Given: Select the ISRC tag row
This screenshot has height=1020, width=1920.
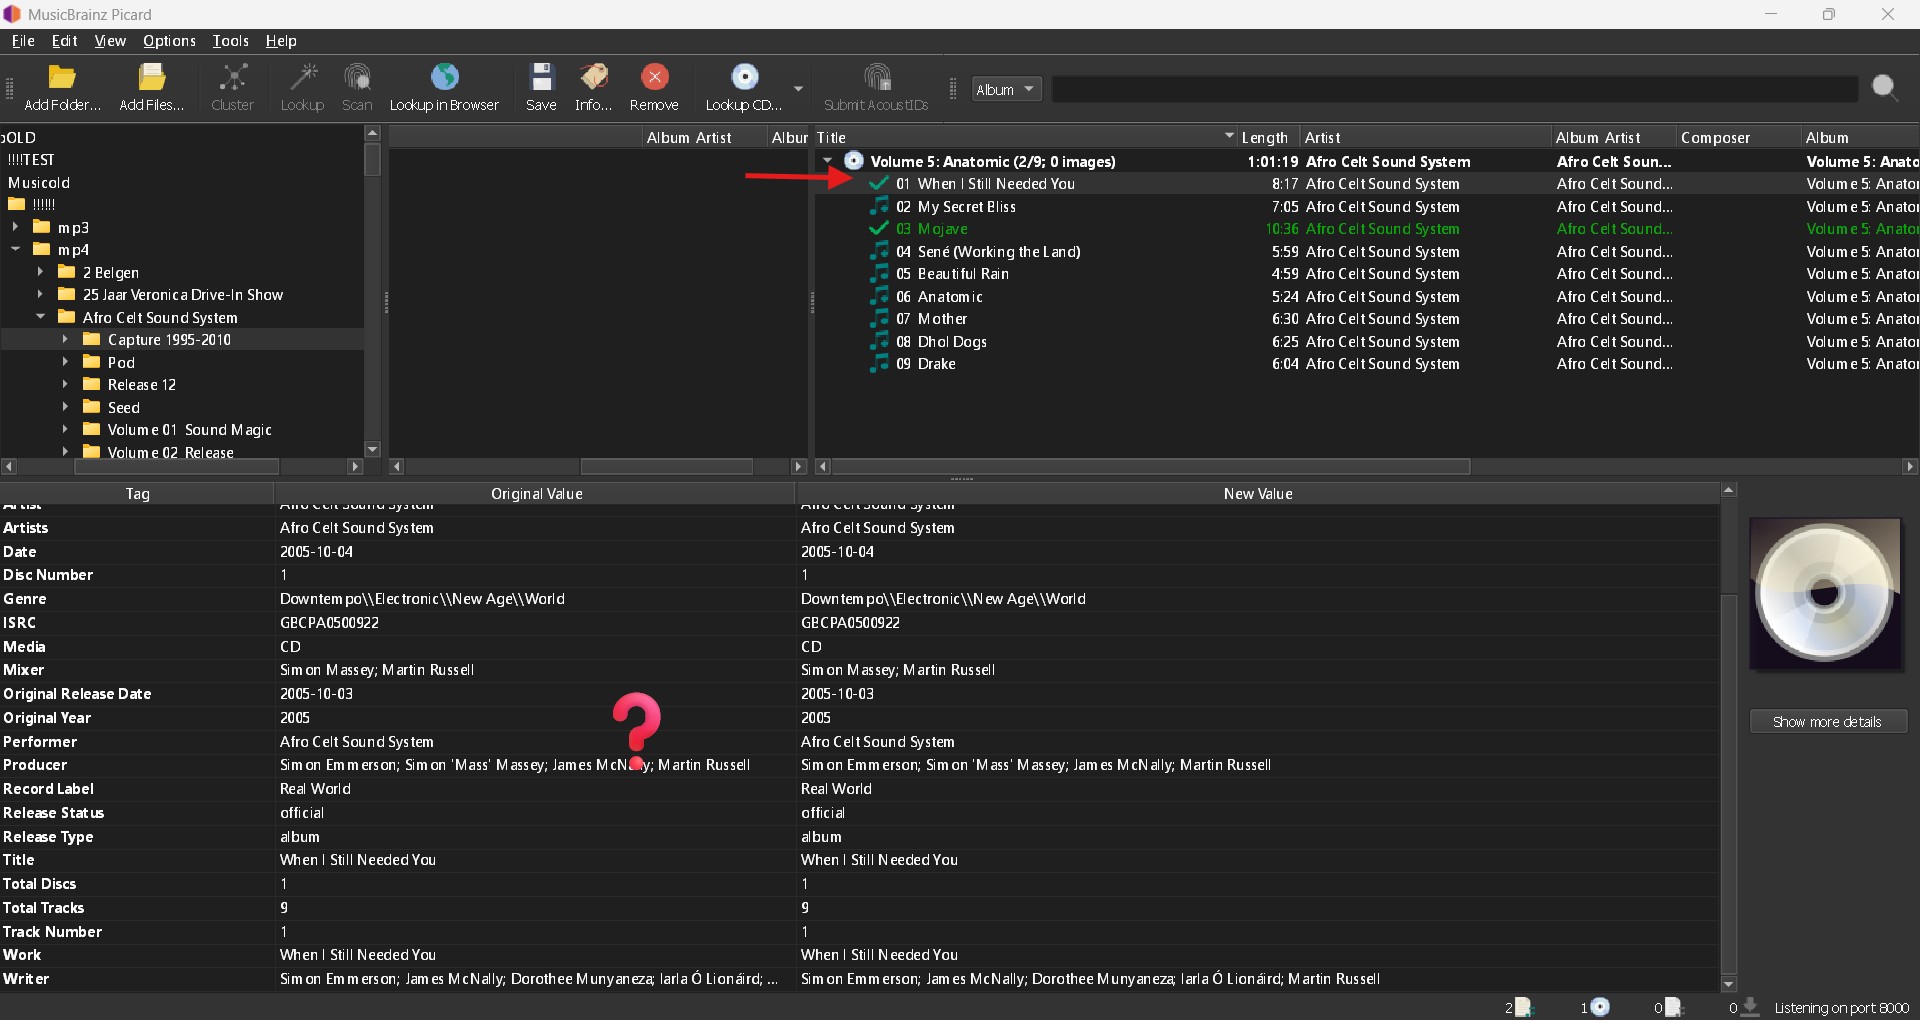Looking at the screenshot, I should [x=860, y=622].
